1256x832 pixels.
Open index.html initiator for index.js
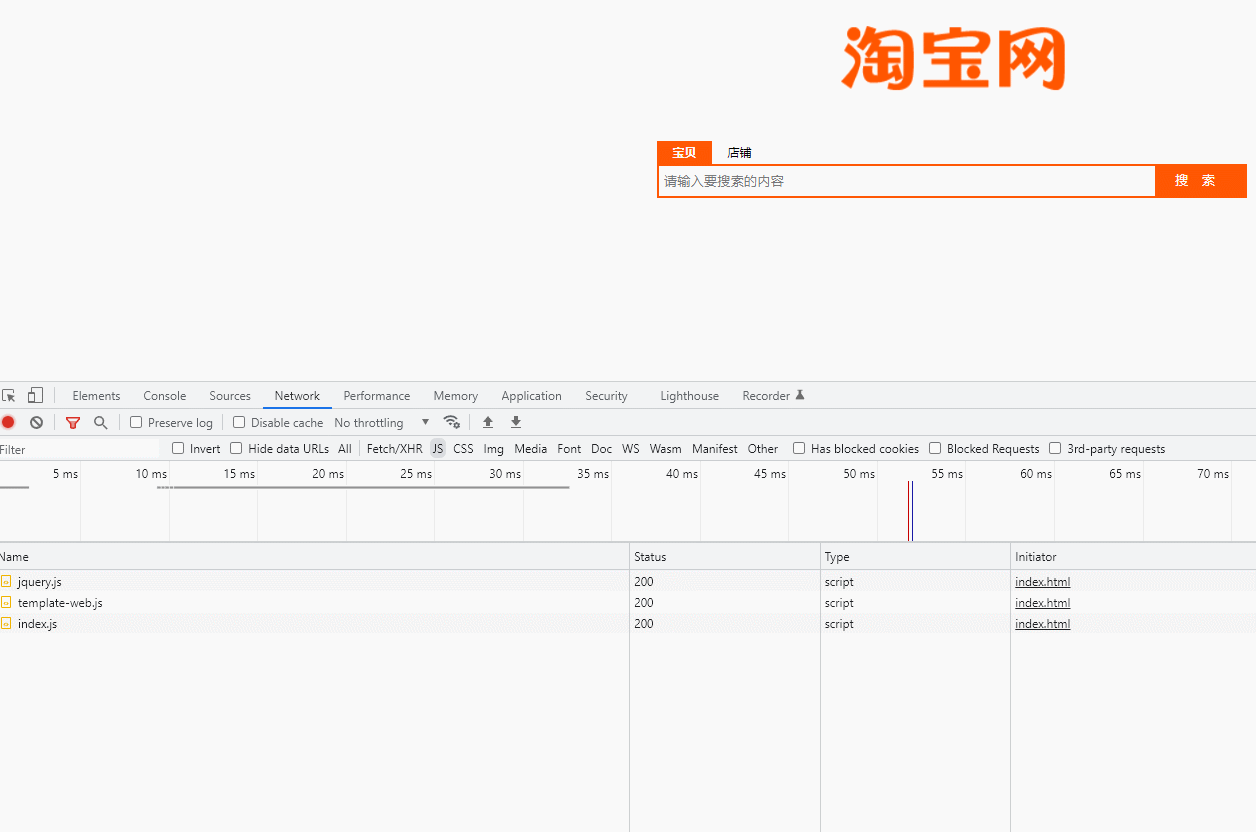click(x=1042, y=624)
